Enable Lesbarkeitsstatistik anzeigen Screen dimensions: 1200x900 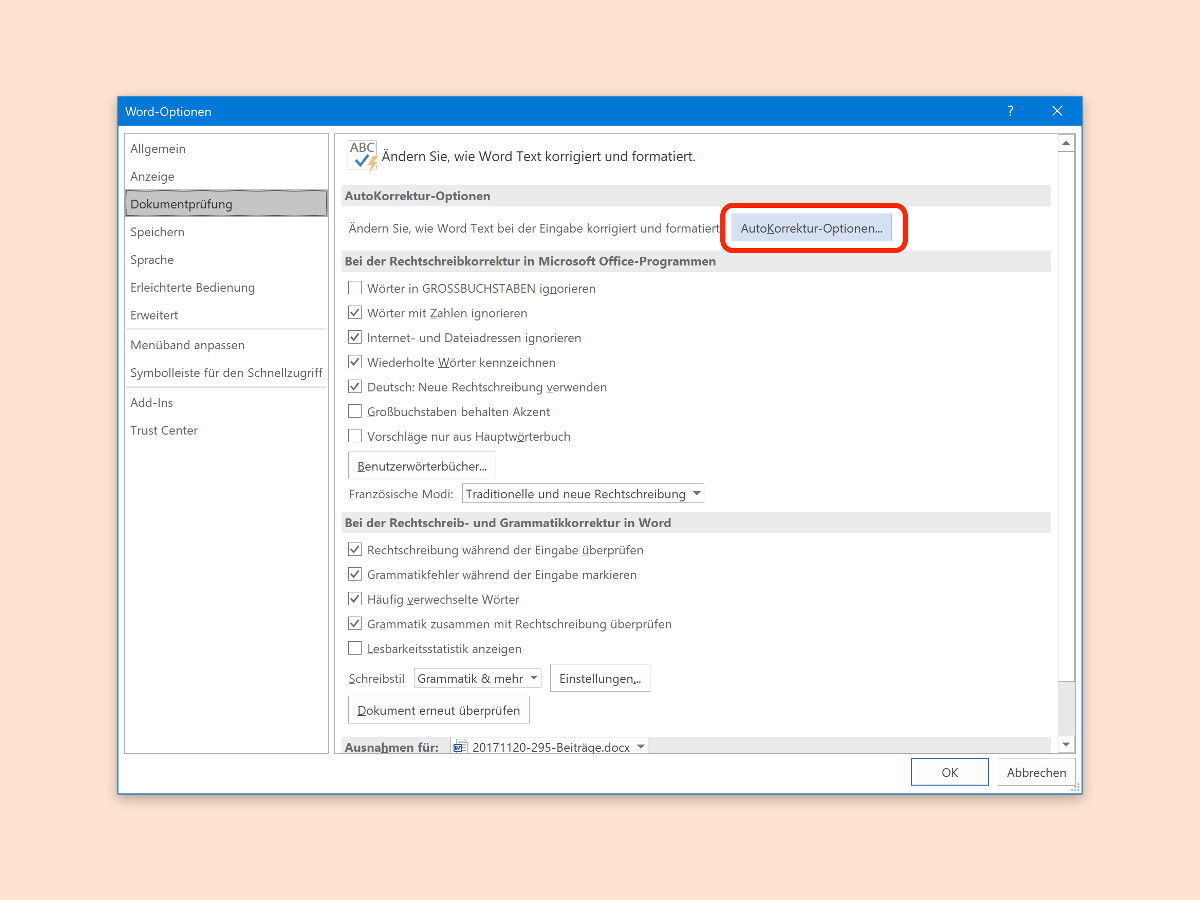click(355, 648)
